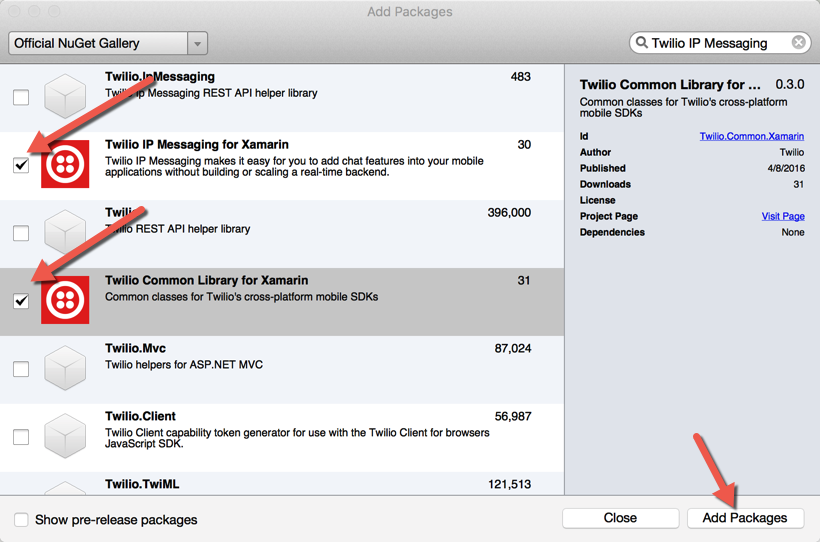Click the Twilio REST API helper library description
The height and width of the screenshot is (542, 820).
click(x=178, y=229)
